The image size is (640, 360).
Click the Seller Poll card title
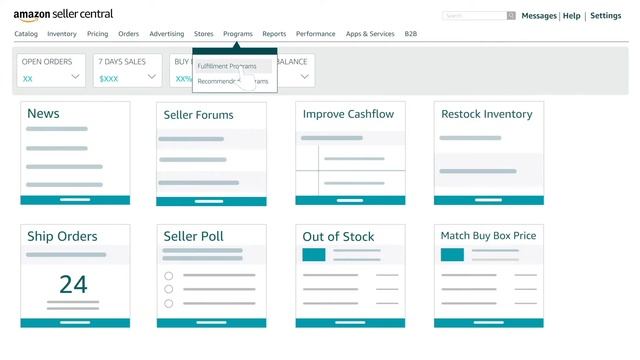point(193,236)
